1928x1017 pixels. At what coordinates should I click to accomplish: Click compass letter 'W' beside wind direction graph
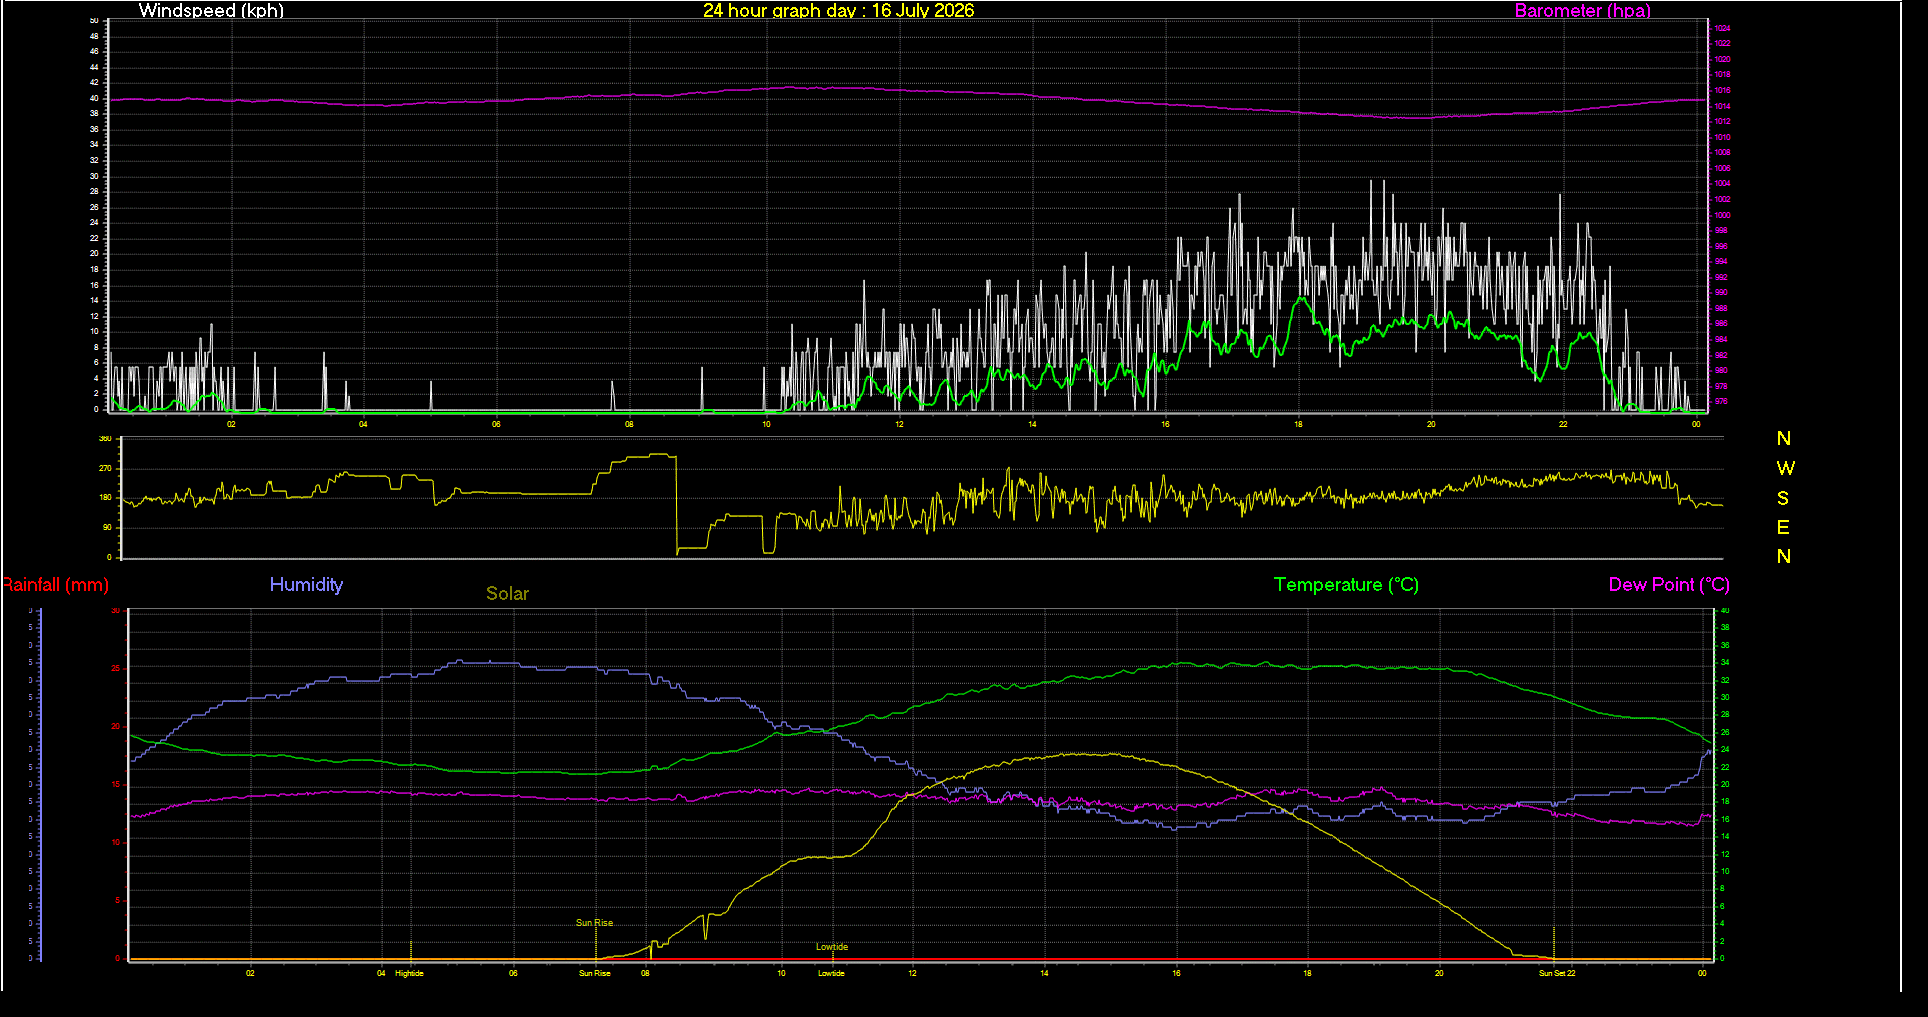(x=1785, y=468)
